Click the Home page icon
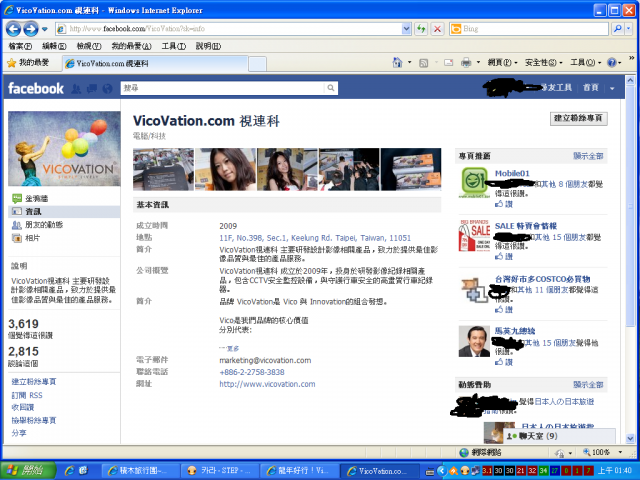 (397, 62)
